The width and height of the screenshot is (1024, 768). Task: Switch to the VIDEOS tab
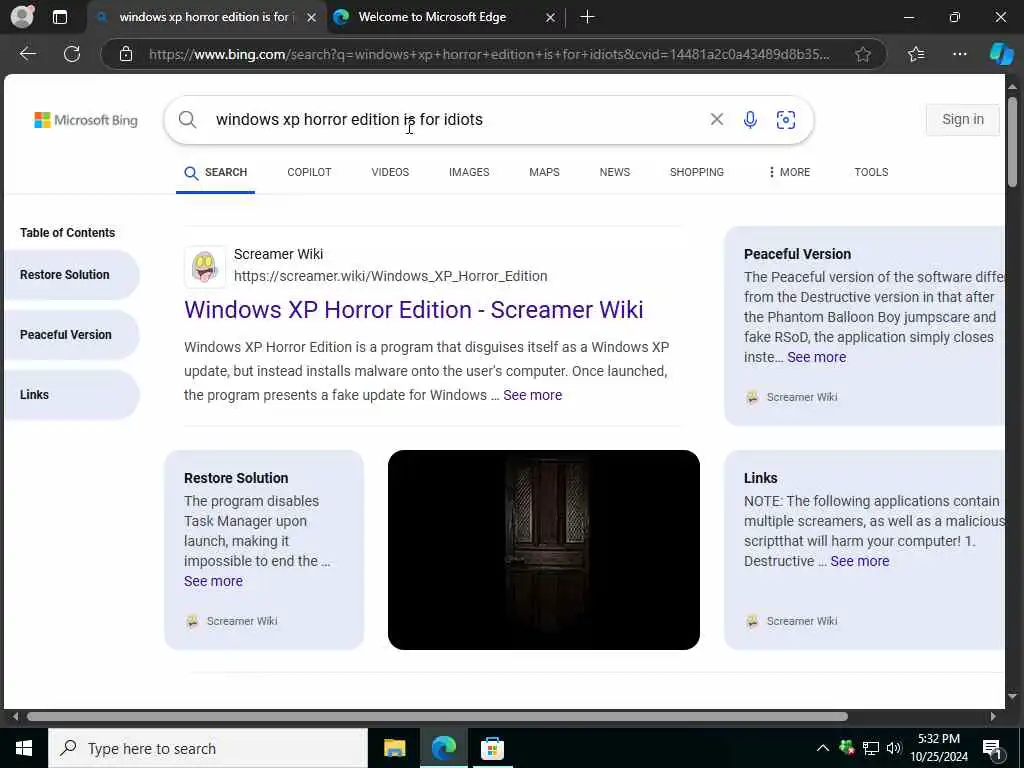click(x=390, y=172)
